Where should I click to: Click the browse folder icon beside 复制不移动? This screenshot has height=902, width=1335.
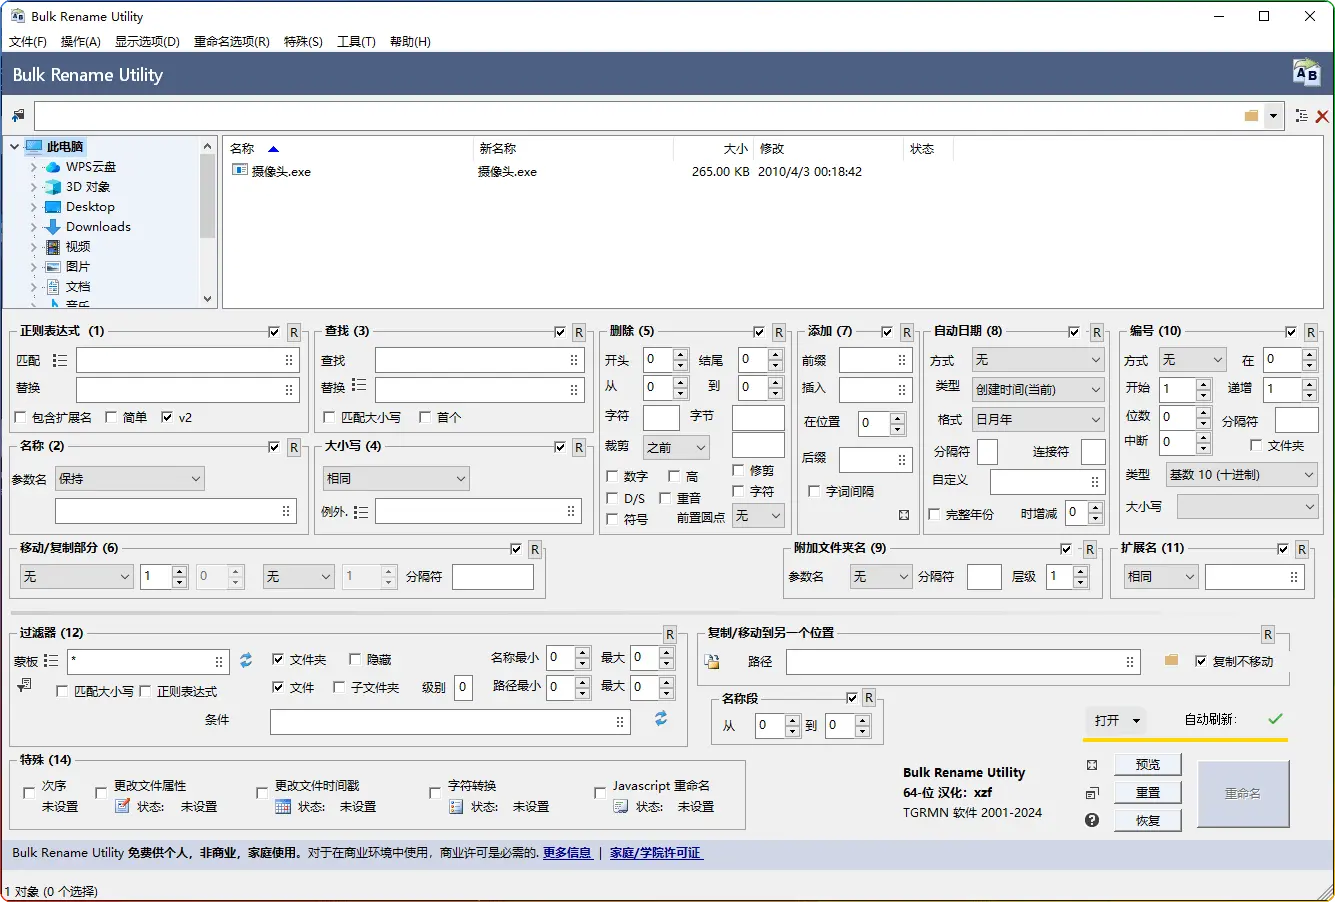(1171, 661)
